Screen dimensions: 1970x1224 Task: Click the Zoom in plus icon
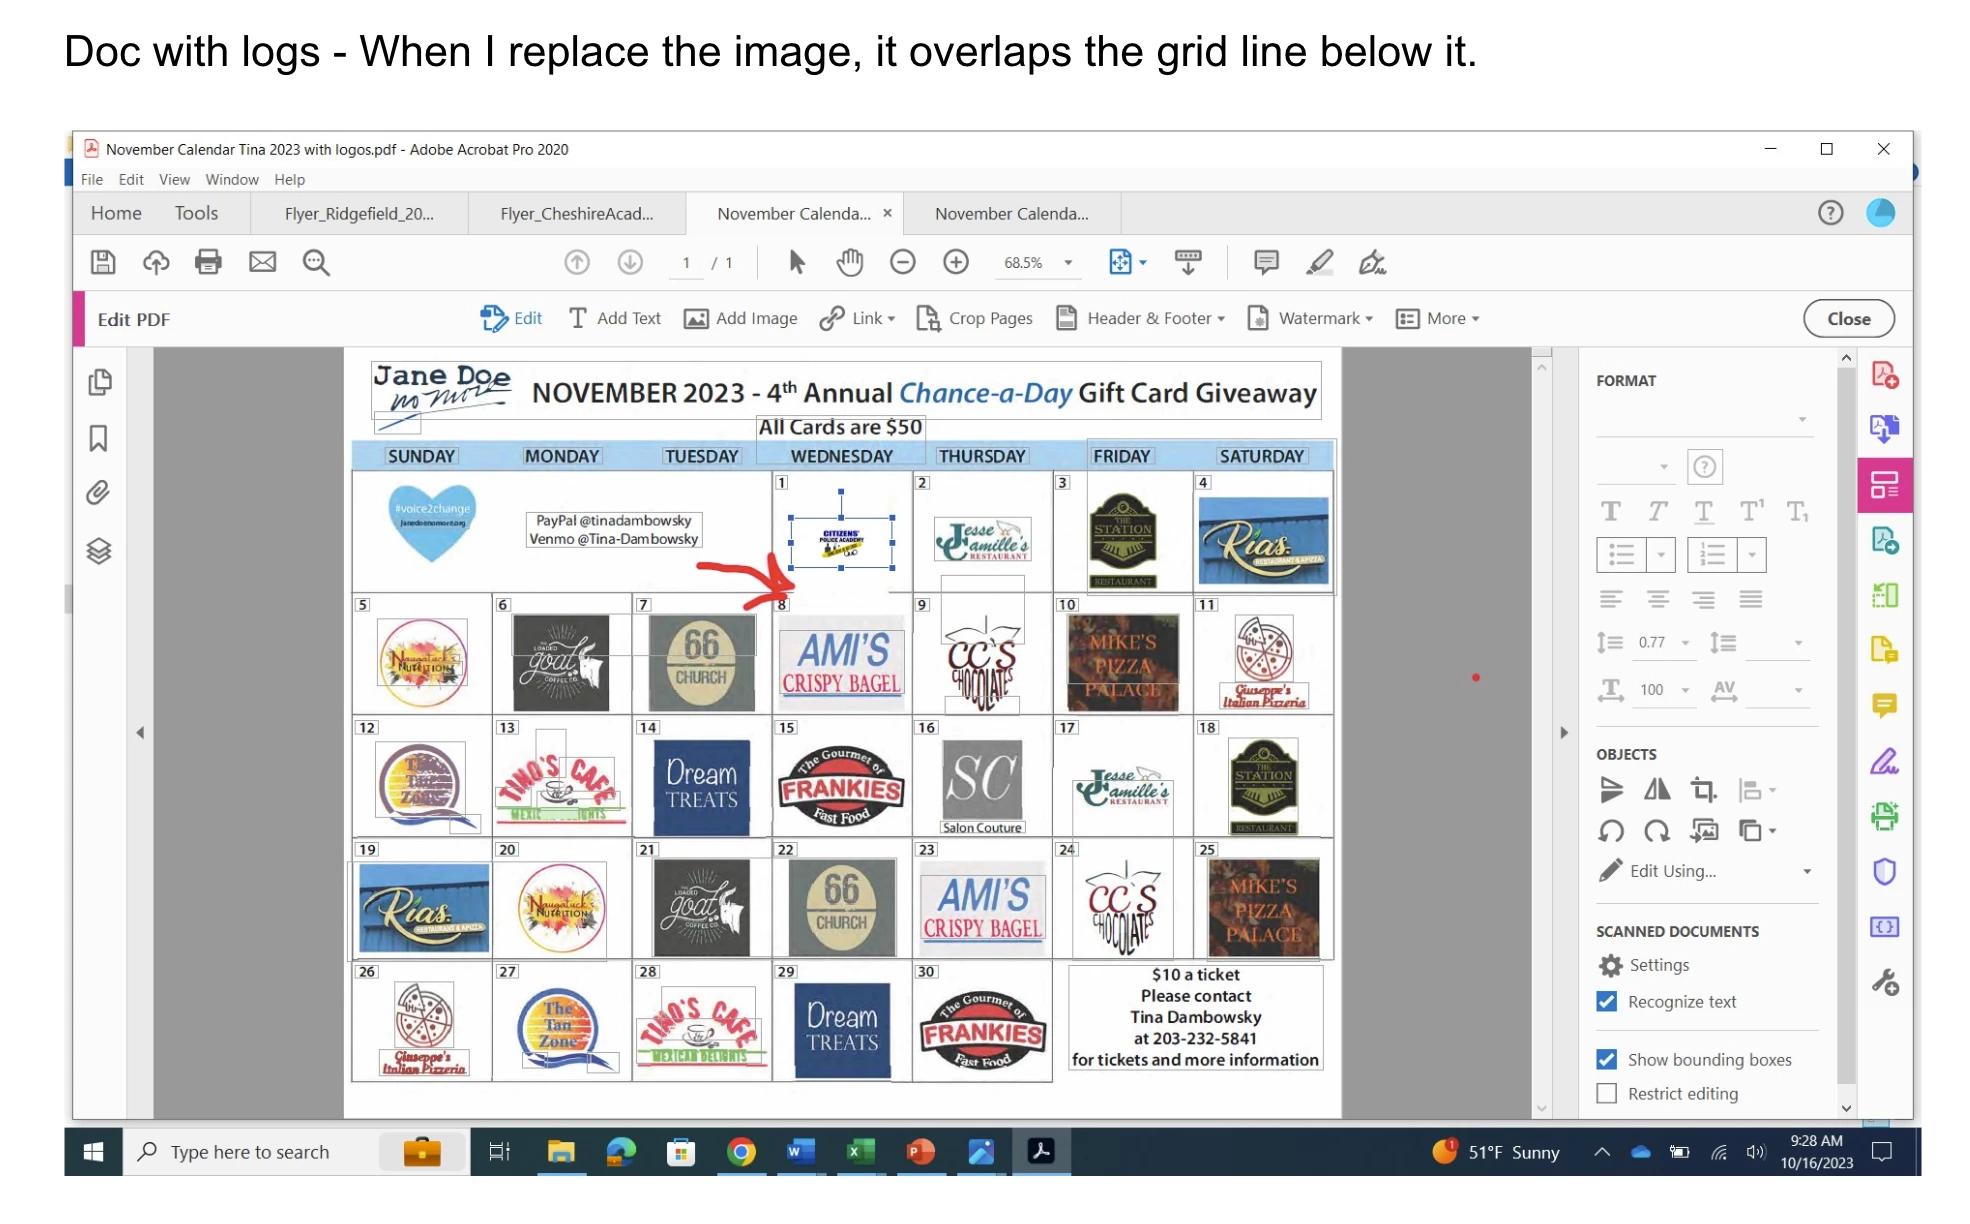(956, 263)
